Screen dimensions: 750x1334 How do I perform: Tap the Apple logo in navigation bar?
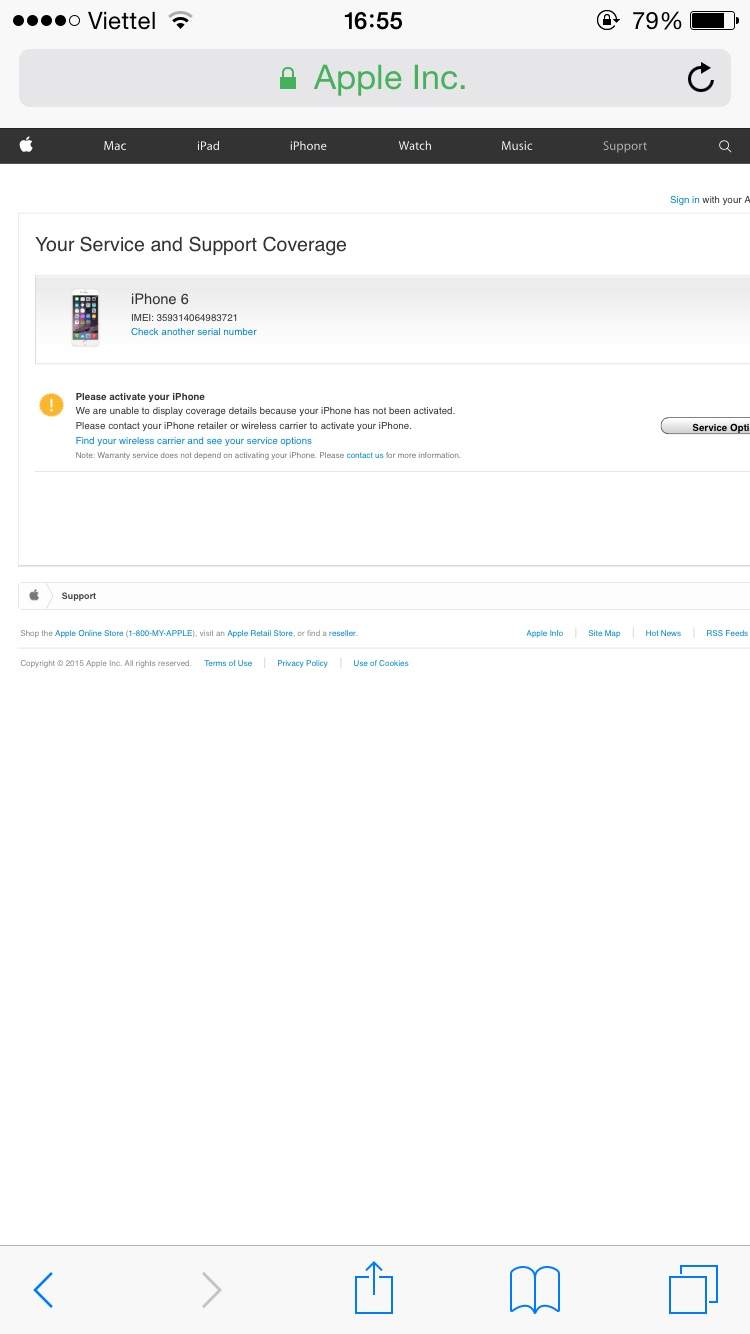tap(26, 146)
